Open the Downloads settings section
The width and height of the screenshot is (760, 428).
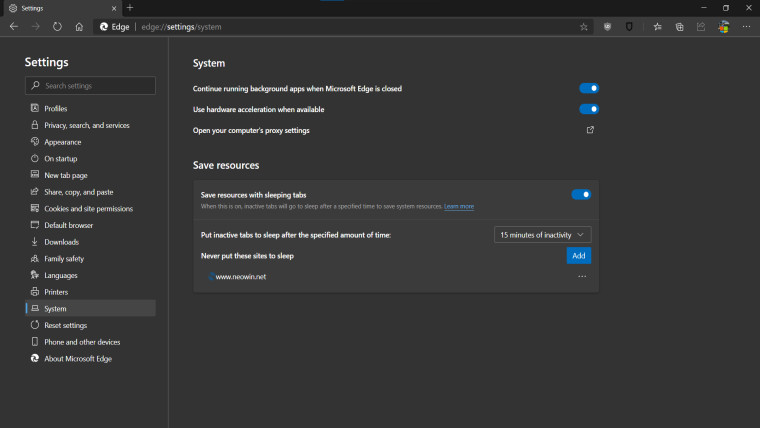[x=90, y=242]
